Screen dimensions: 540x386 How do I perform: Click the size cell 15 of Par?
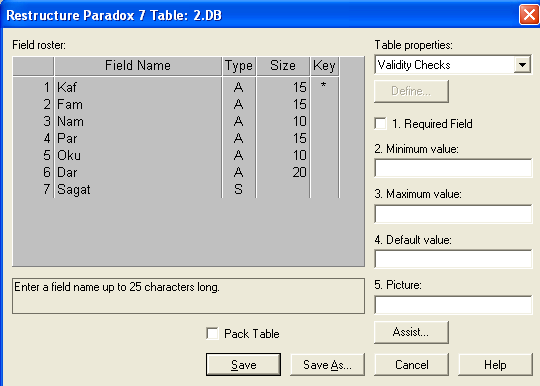click(283, 138)
